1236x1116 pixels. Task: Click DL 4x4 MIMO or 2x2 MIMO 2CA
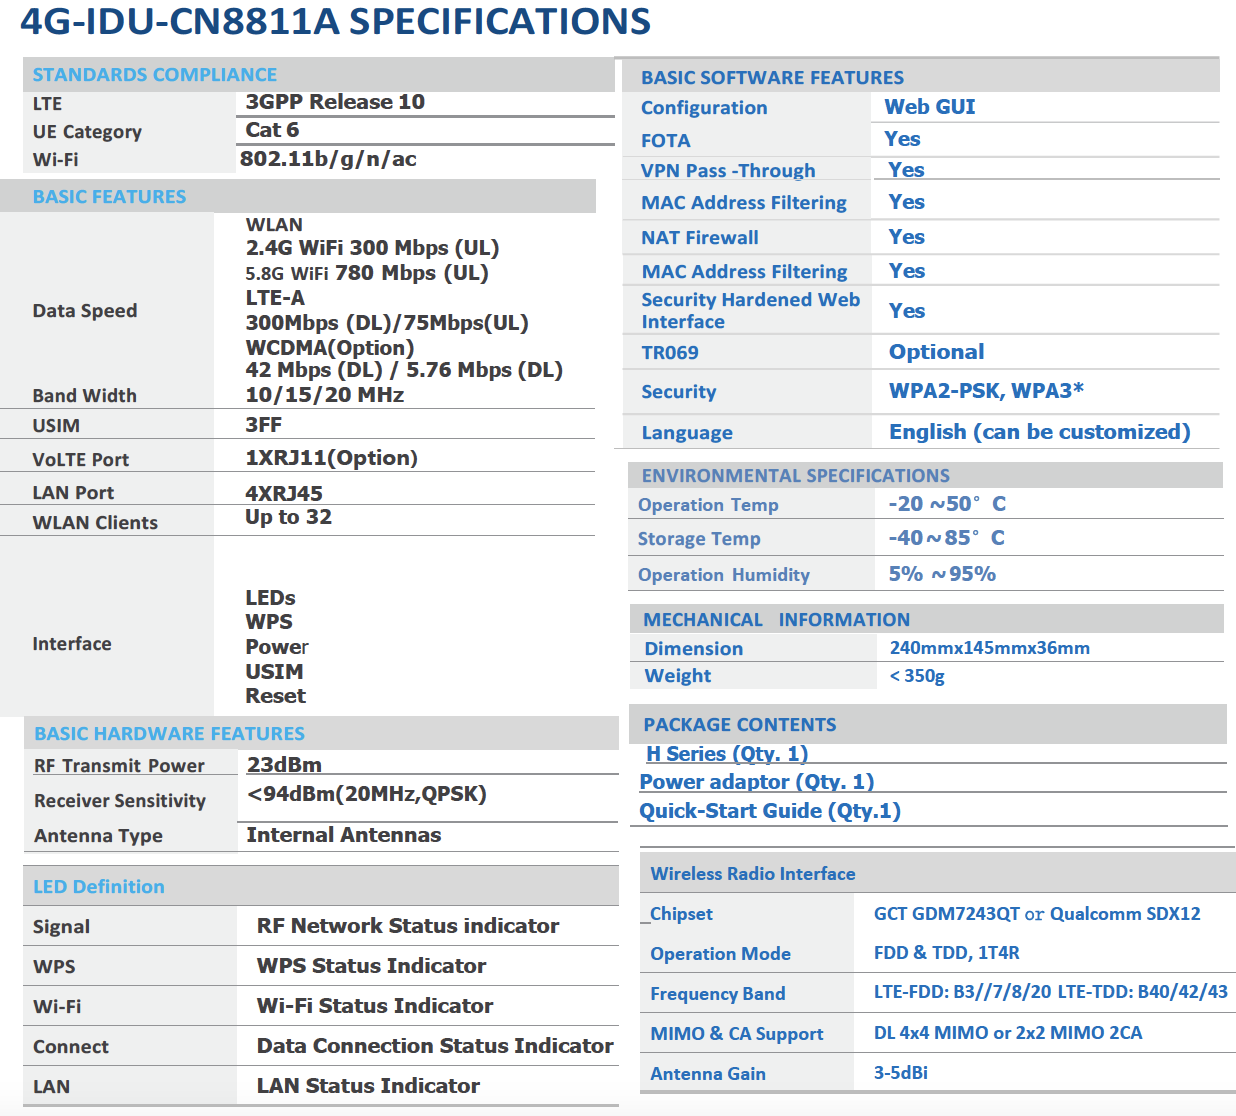1008,1033
